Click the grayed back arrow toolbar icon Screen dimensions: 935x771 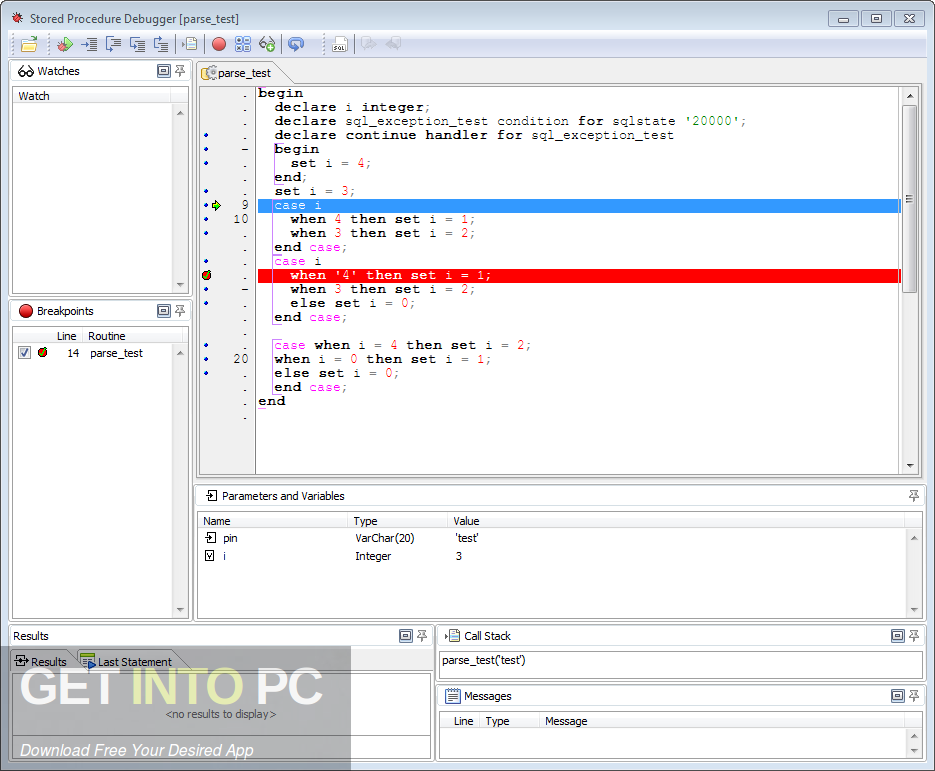point(393,44)
